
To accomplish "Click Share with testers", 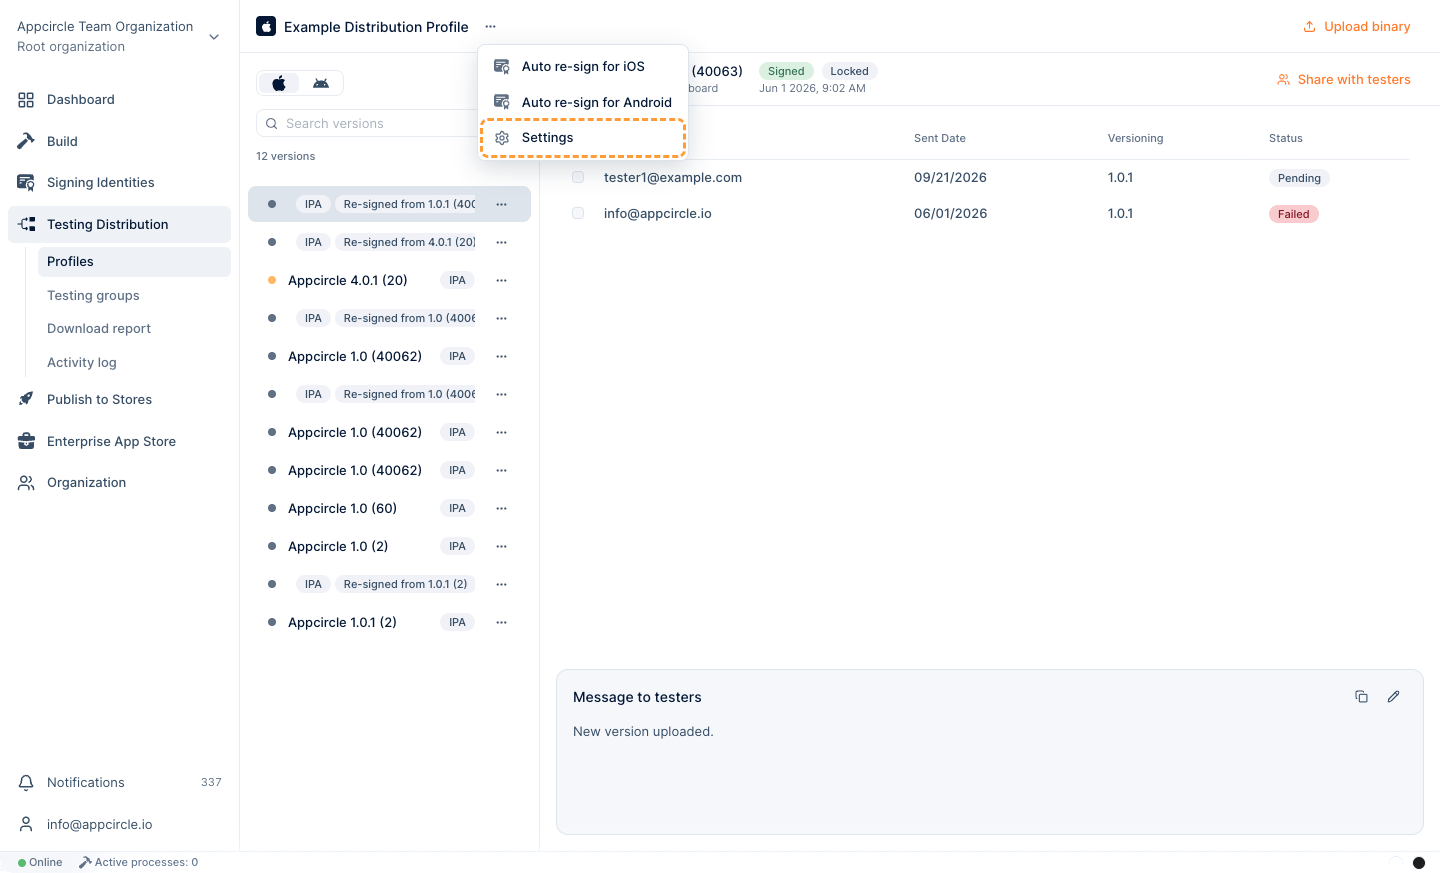I will [x=1343, y=80].
